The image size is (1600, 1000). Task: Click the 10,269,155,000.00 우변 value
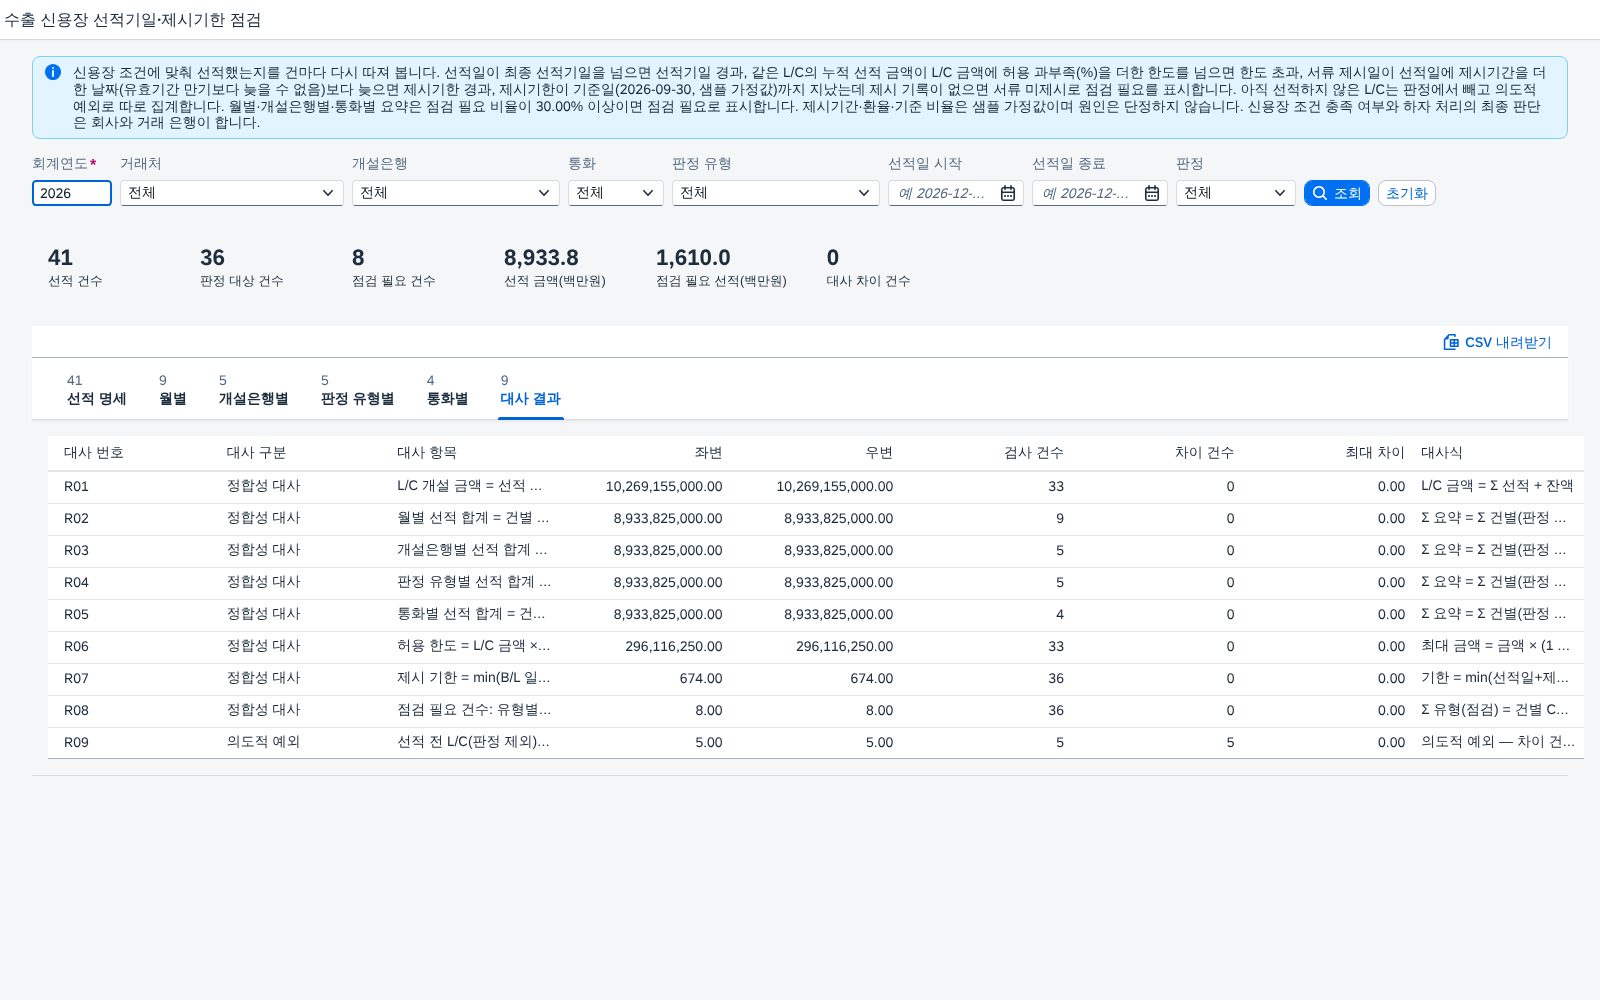point(835,486)
